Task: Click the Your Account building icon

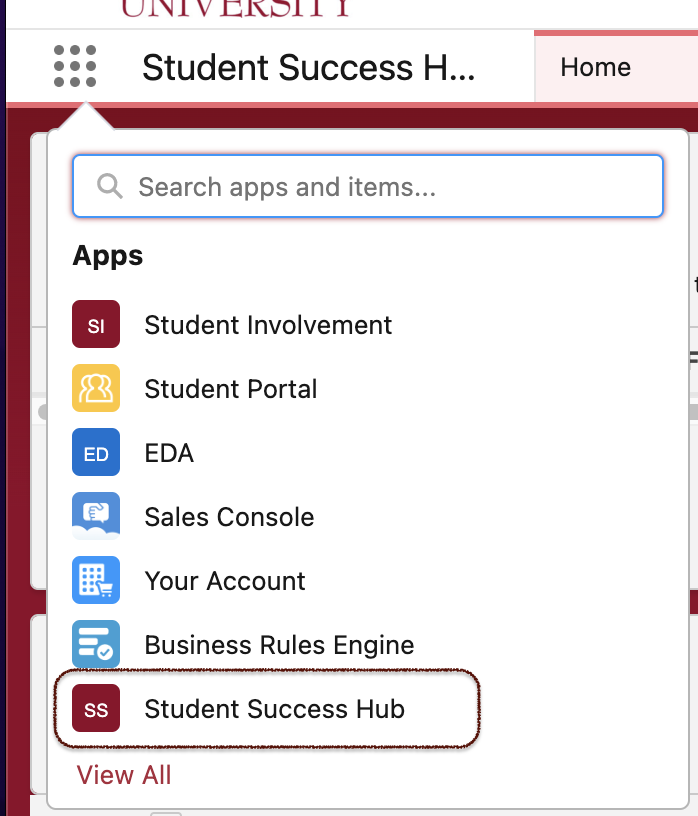Action: [96, 581]
